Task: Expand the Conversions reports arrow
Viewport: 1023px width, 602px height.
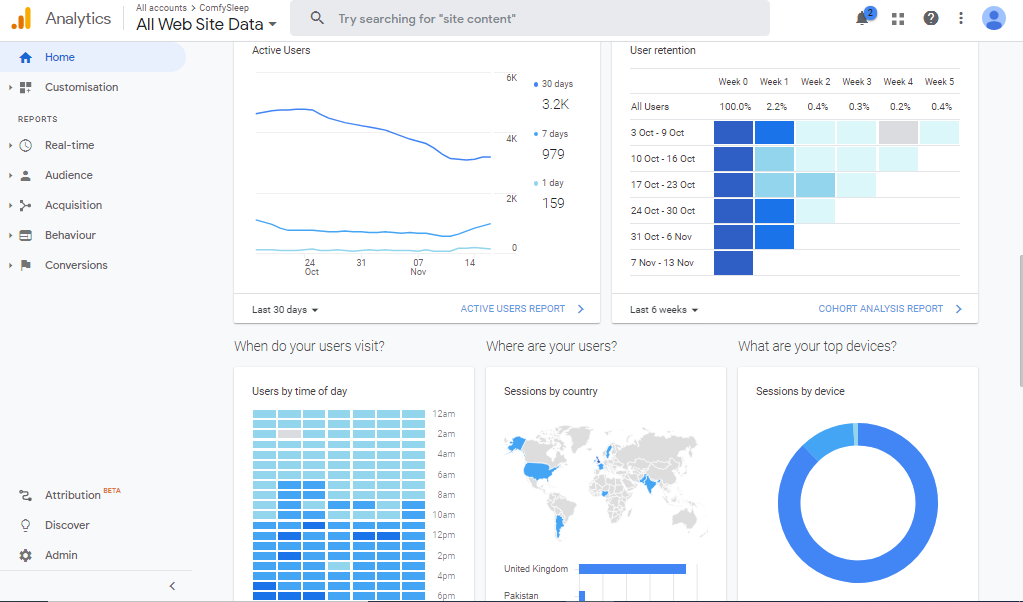Action: click(10, 265)
